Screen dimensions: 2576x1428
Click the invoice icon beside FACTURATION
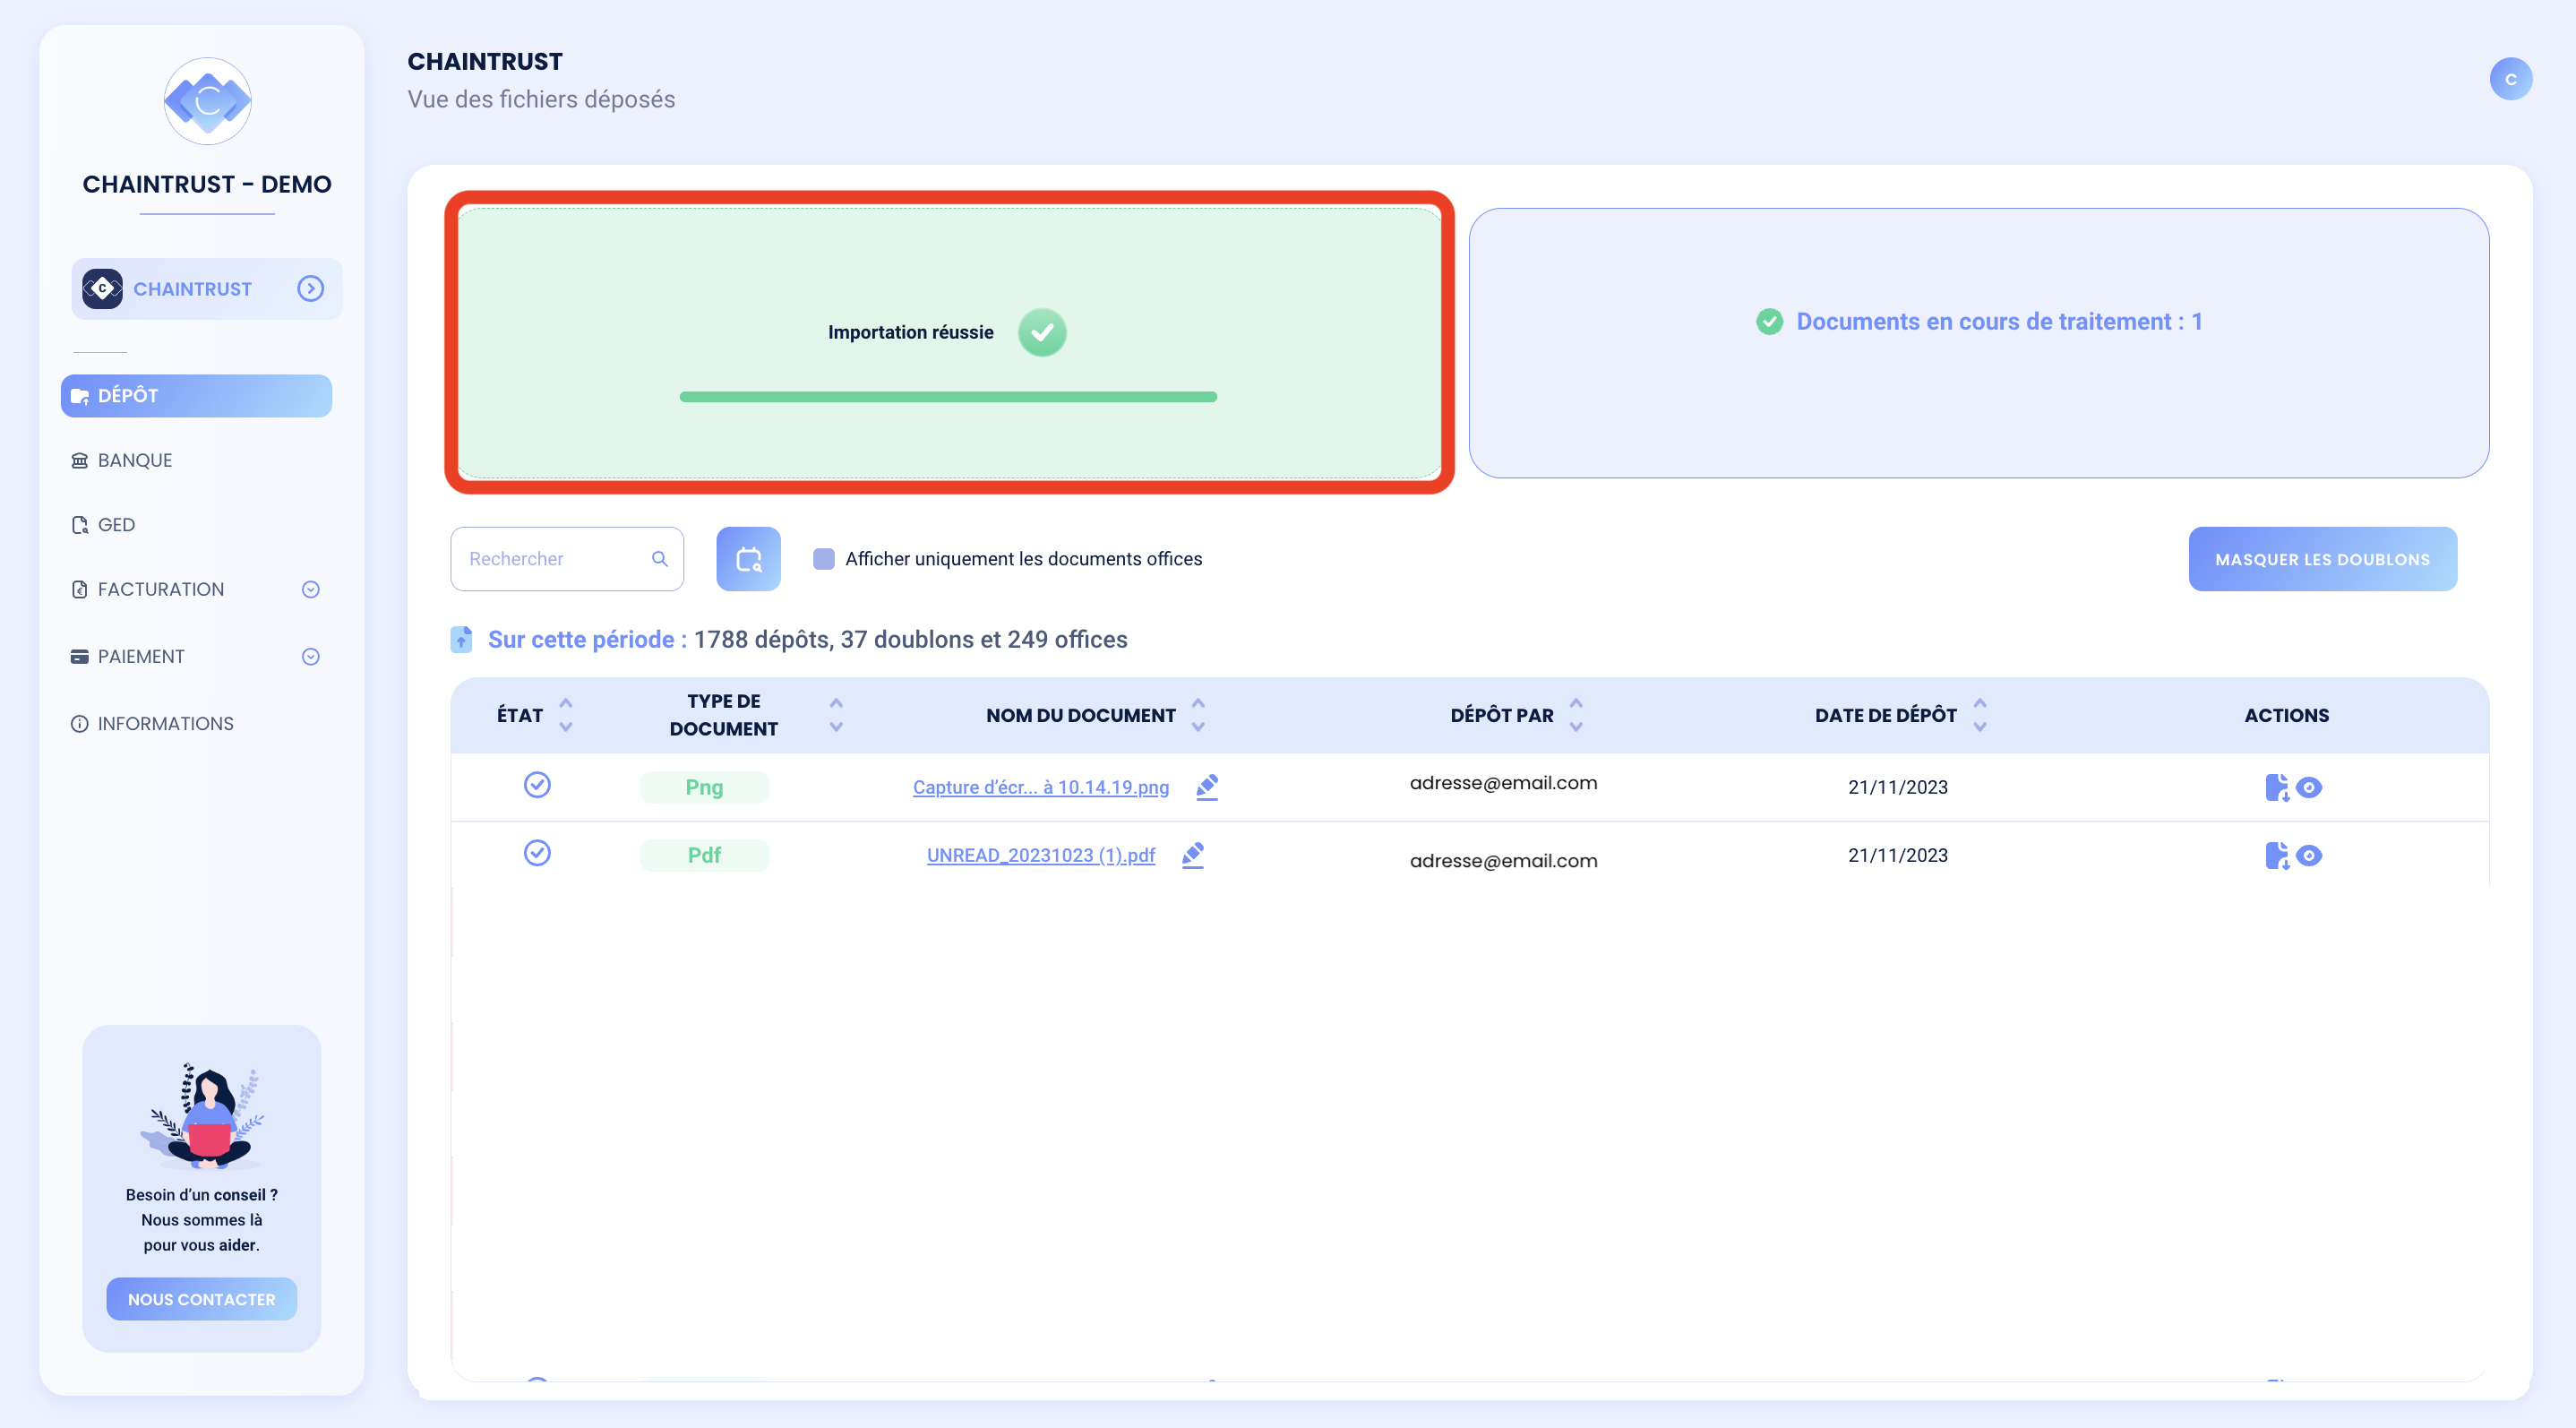click(80, 589)
